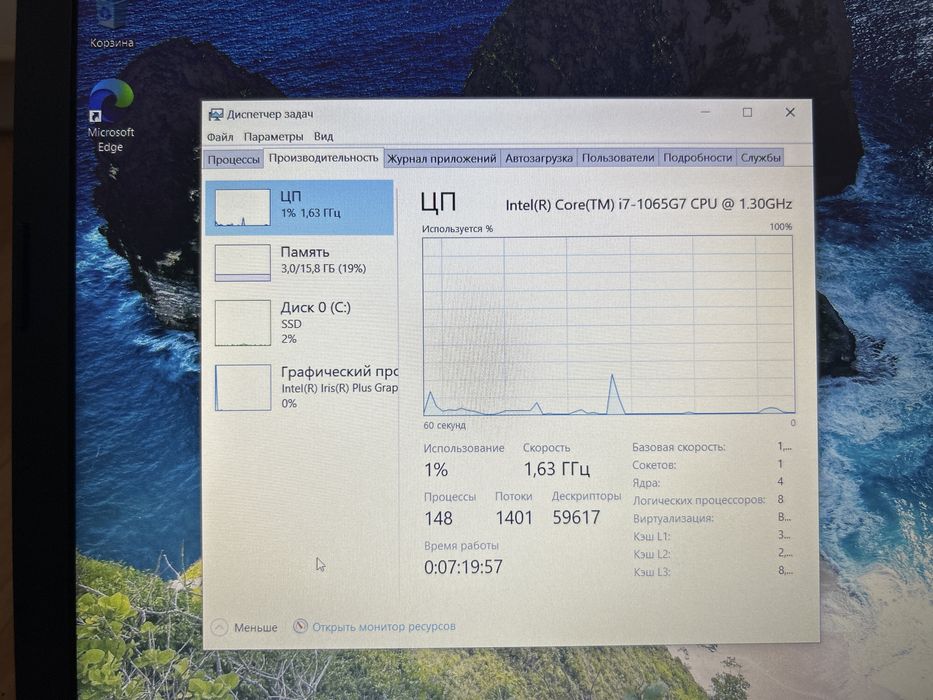Select the Память mini graph thumbnail
Image resolution: width=933 pixels, height=700 pixels.
click(x=242, y=262)
